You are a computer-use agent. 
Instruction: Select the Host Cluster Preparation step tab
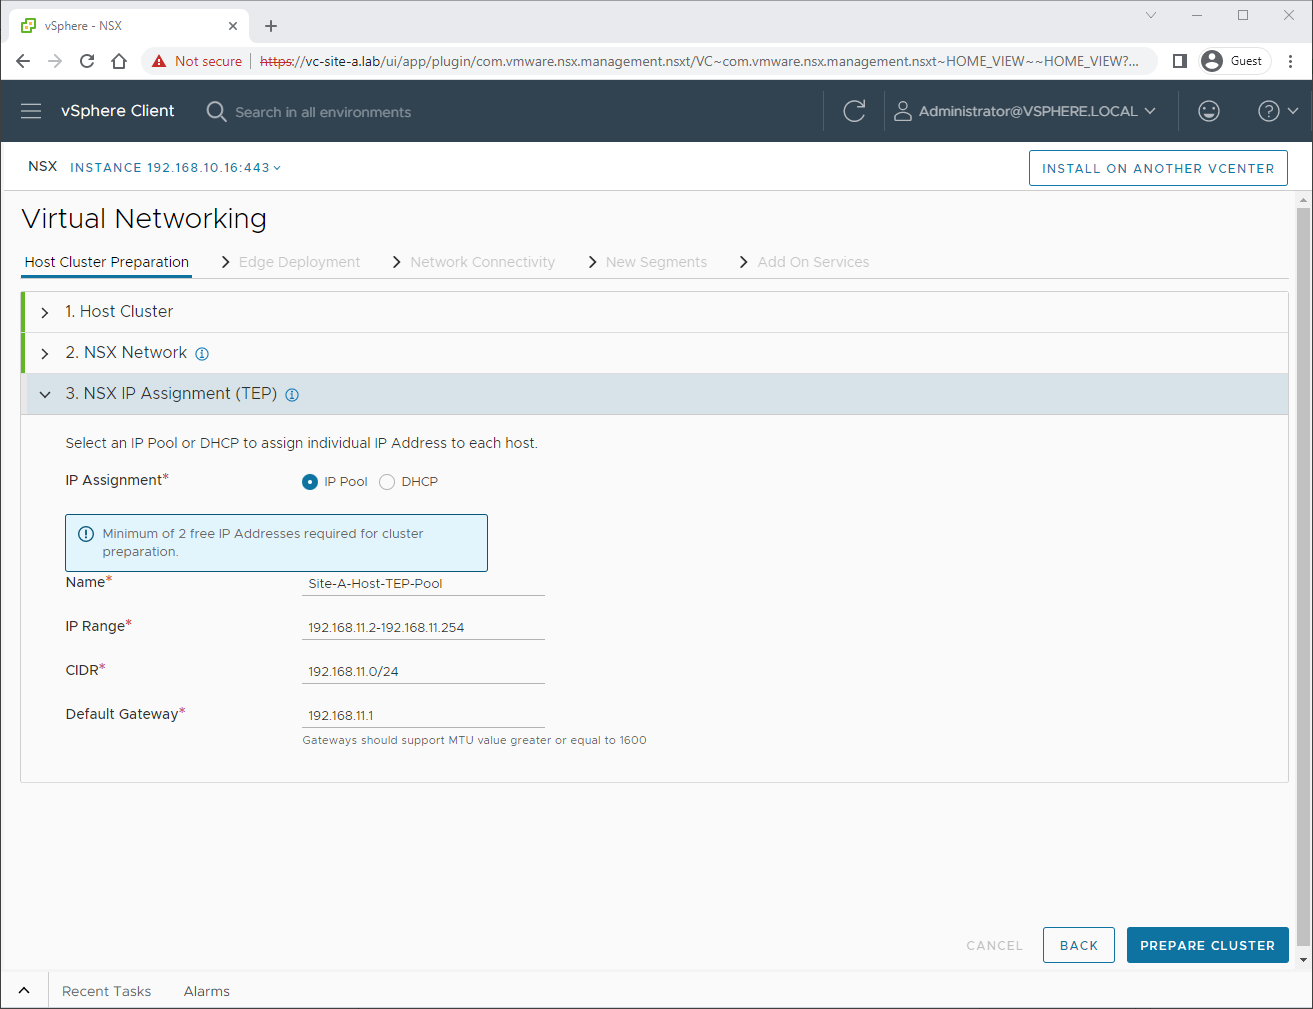tap(107, 262)
